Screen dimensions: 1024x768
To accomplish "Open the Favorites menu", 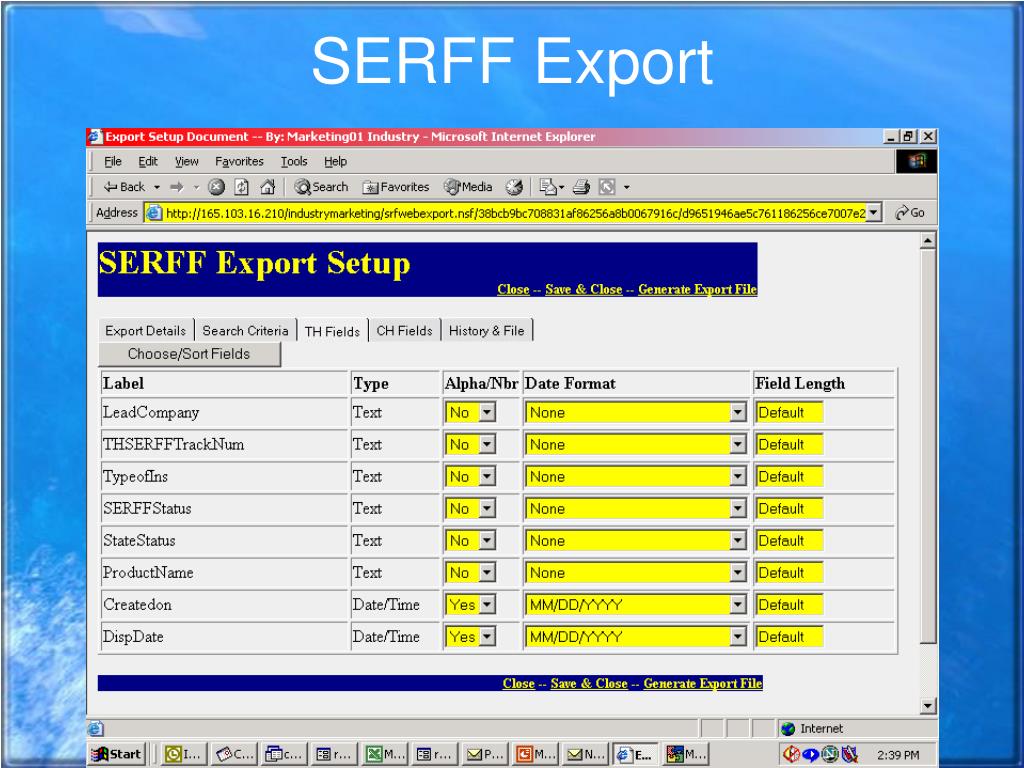I will pos(239,161).
